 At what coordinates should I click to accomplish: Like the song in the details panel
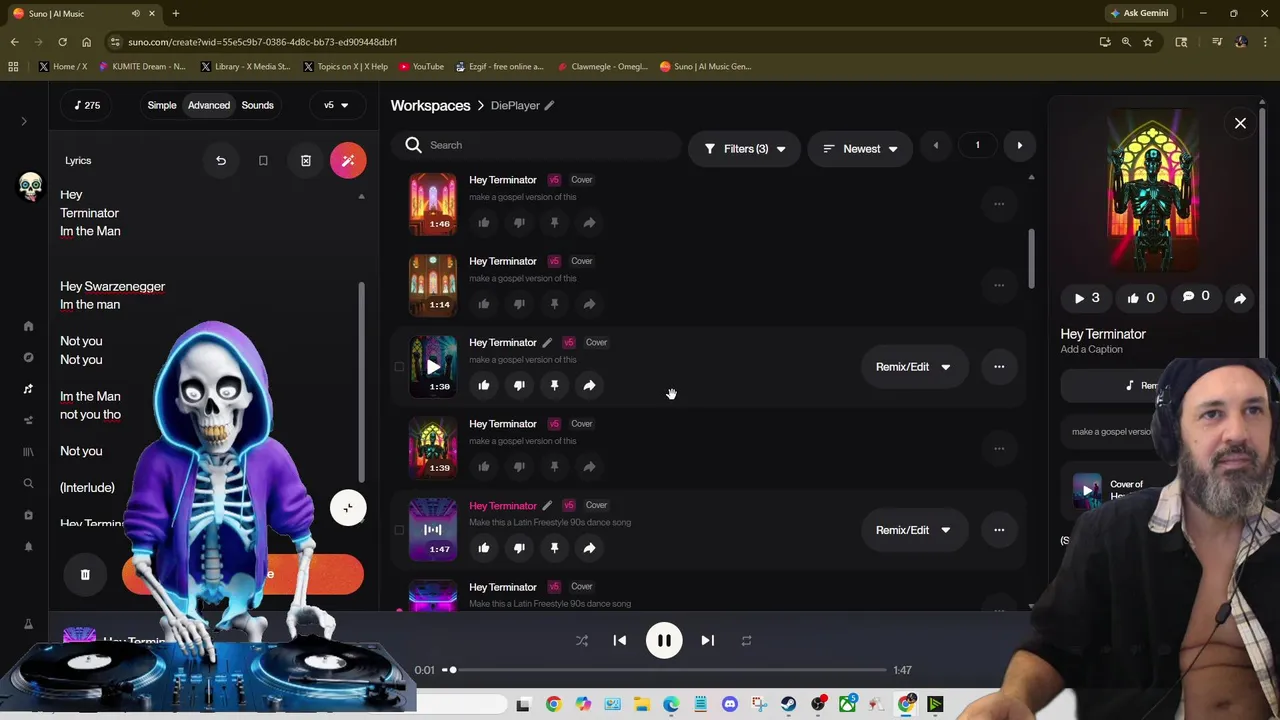point(1140,297)
